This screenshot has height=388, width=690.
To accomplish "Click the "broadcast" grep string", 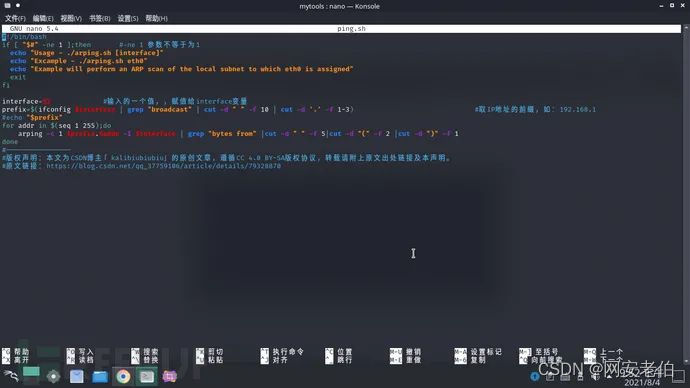I will click(170, 110).
